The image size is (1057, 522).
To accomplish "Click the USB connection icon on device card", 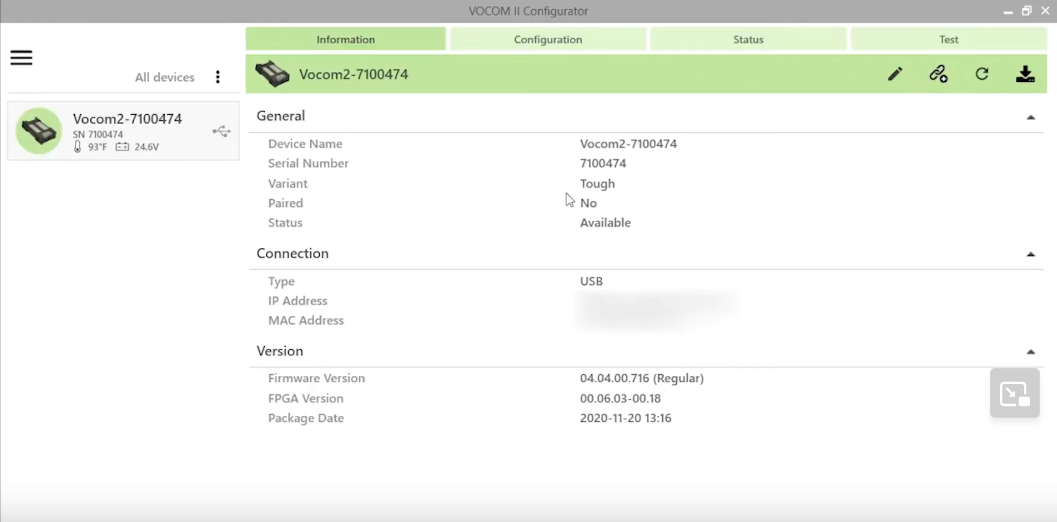I will pyautogui.click(x=221, y=132).
